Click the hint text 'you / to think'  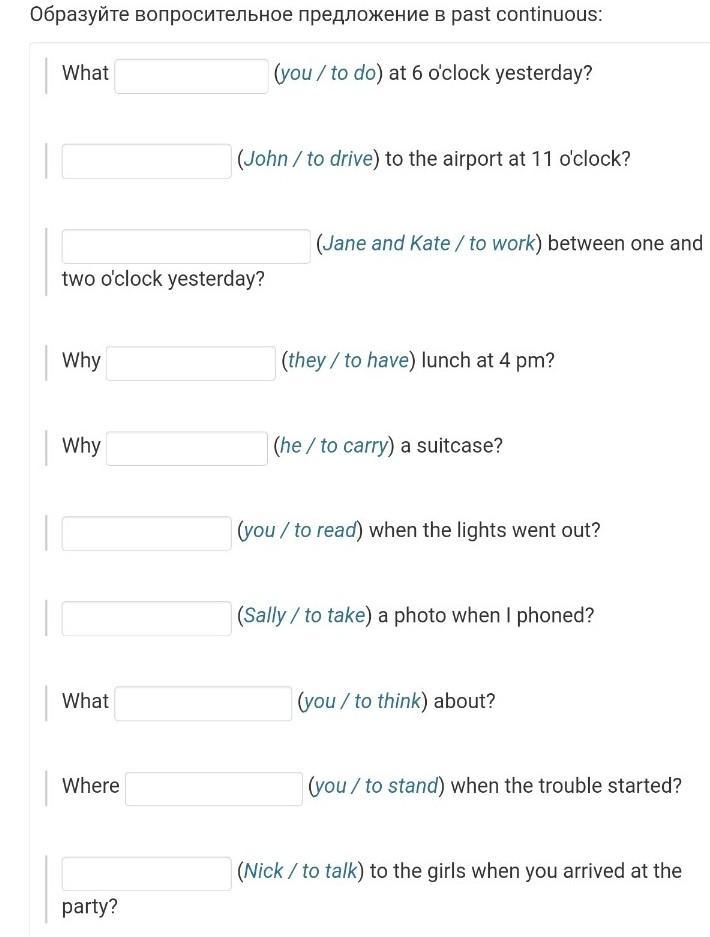[362, 701]
